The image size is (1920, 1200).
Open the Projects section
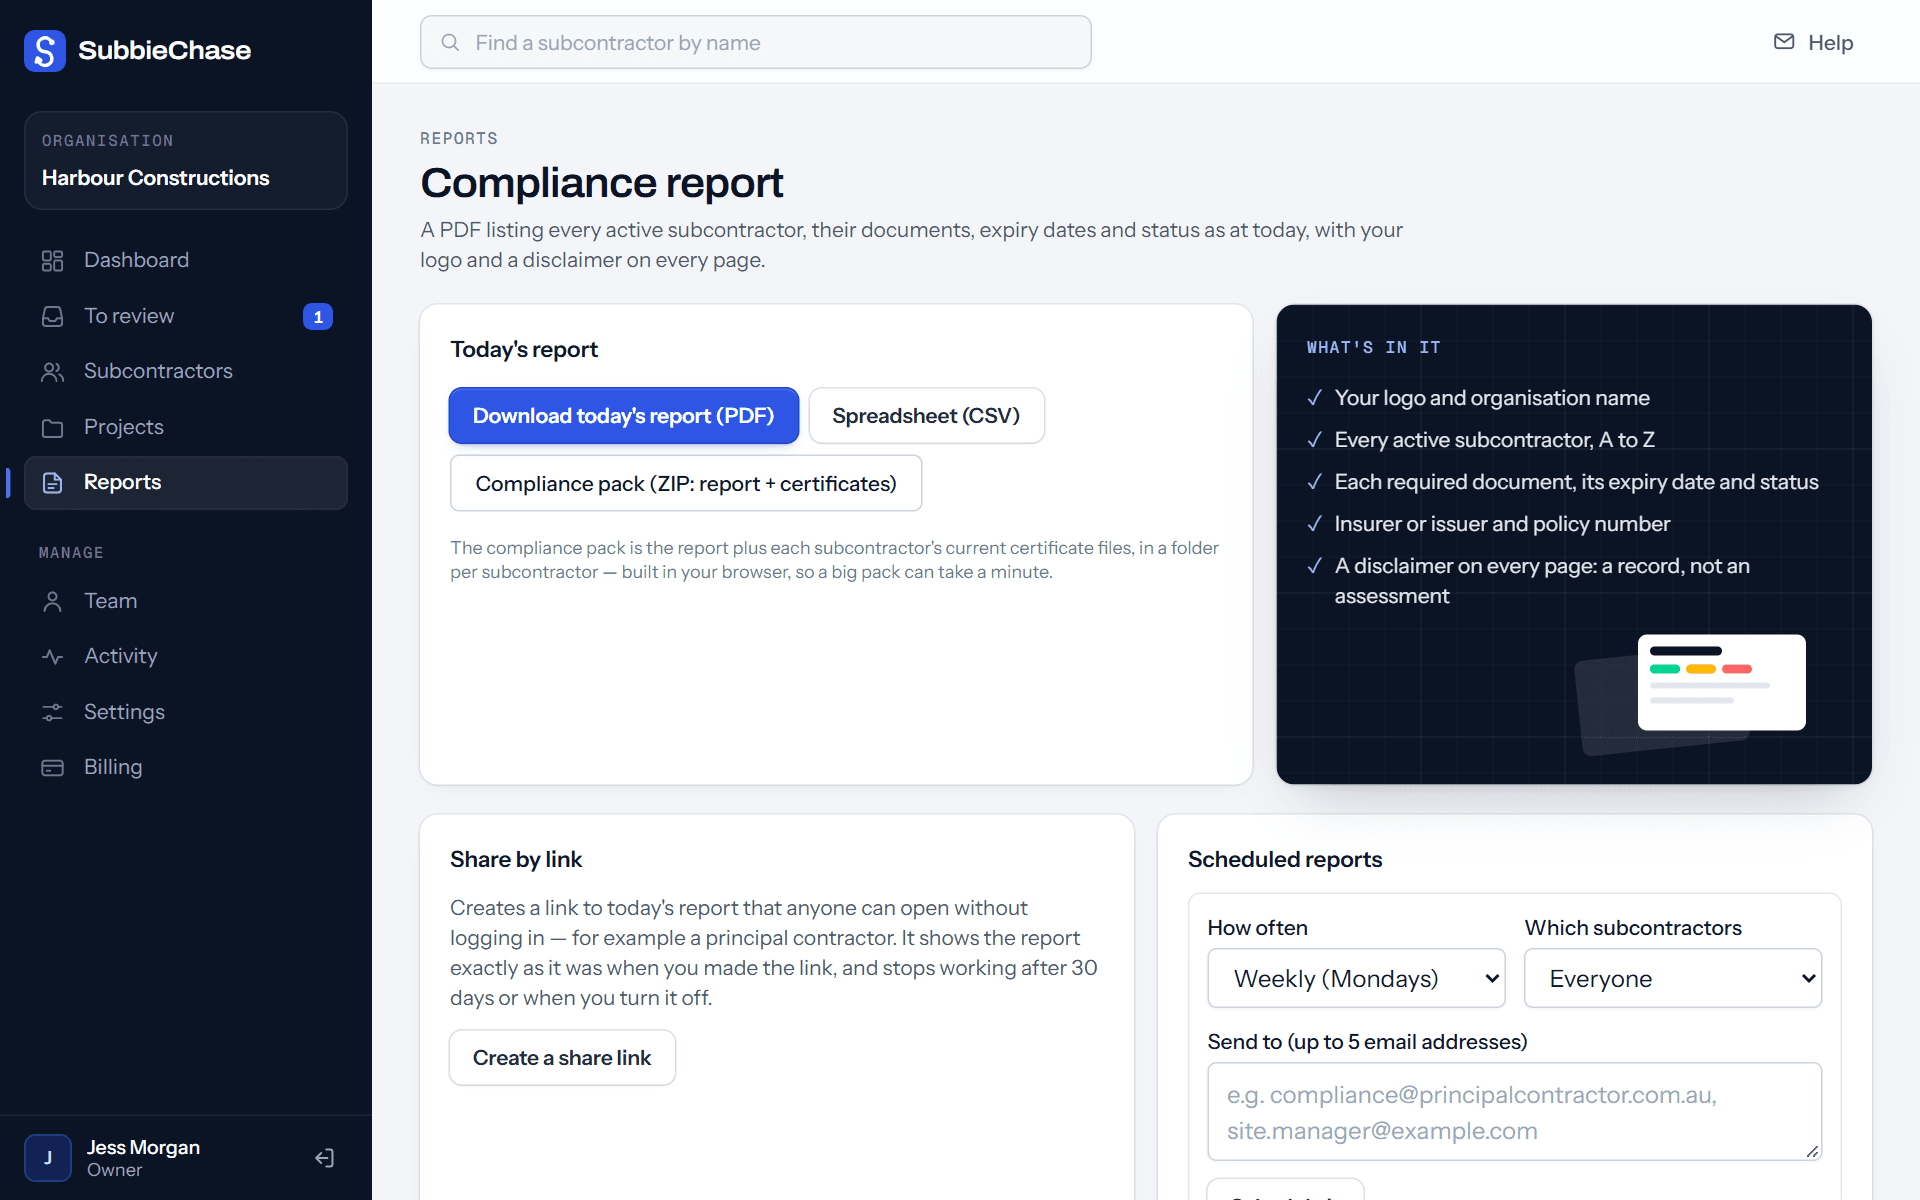(186, 428)
